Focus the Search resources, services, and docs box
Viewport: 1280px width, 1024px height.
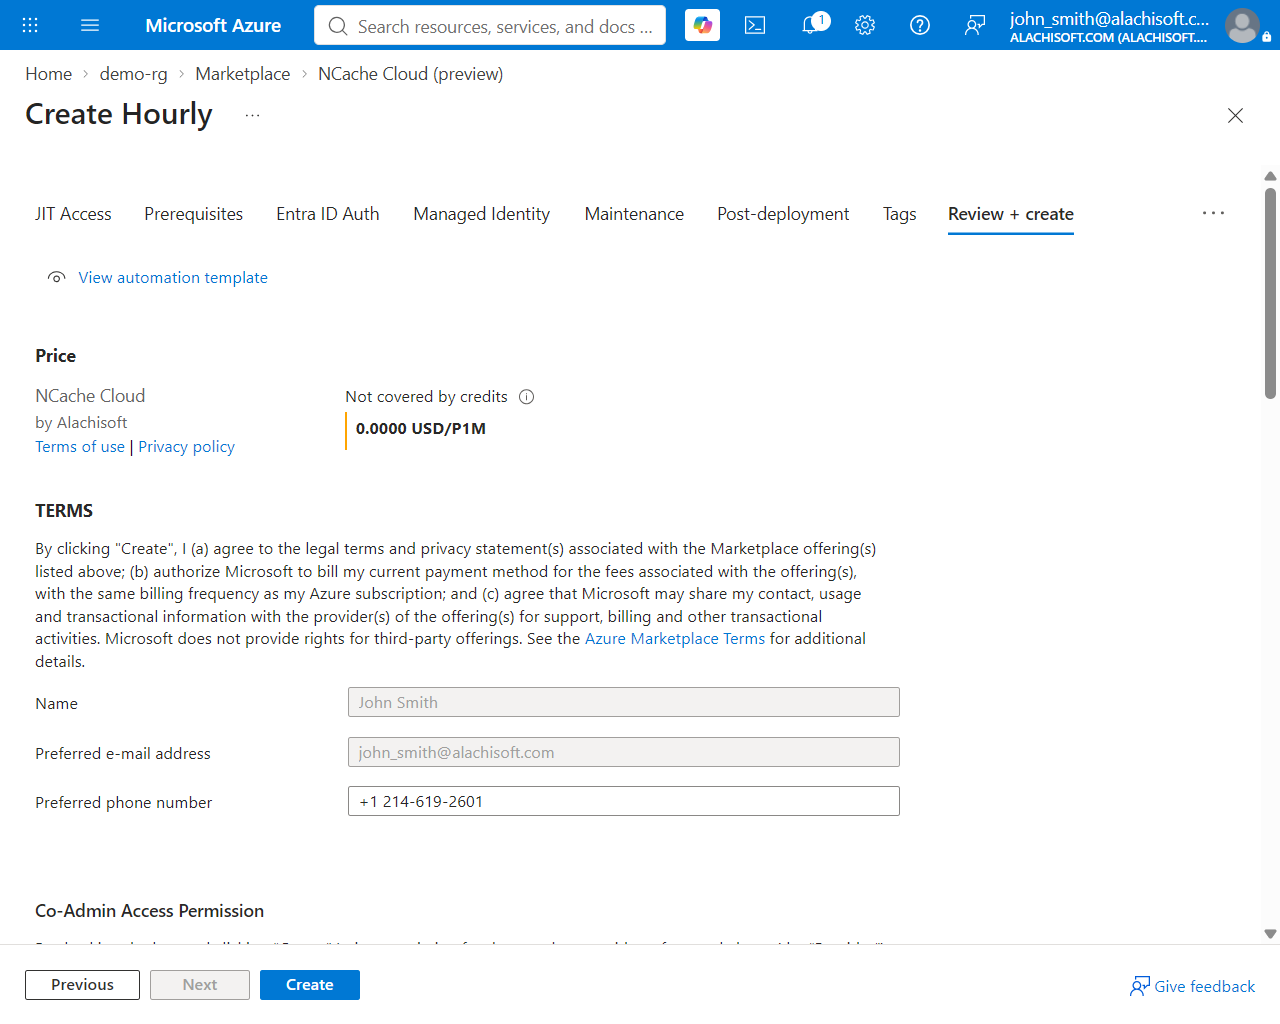[x=490, y=26]
